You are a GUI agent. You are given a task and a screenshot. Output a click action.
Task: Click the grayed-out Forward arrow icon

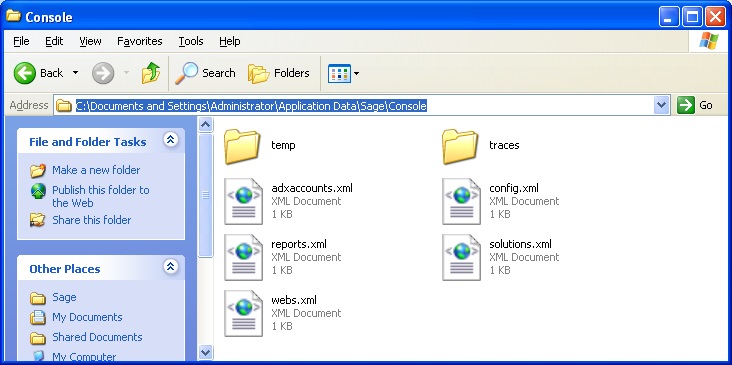tap(103, 73)
